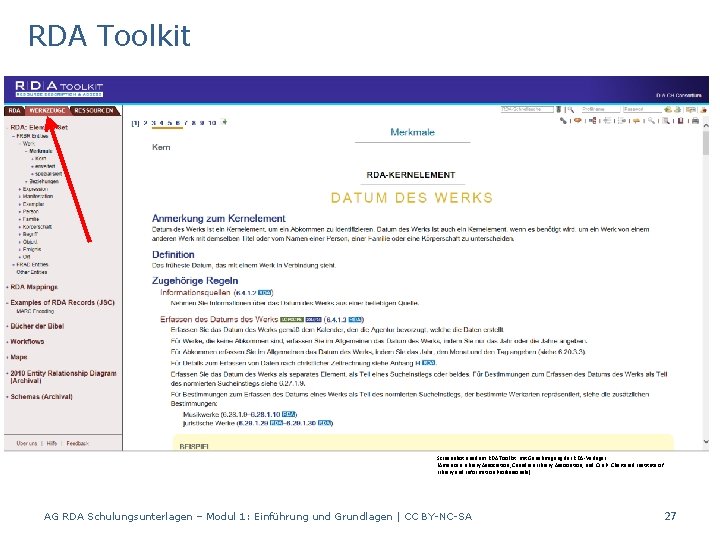Collapse the RDA: Element Set node
720x540 pixels.
(8, 128)
